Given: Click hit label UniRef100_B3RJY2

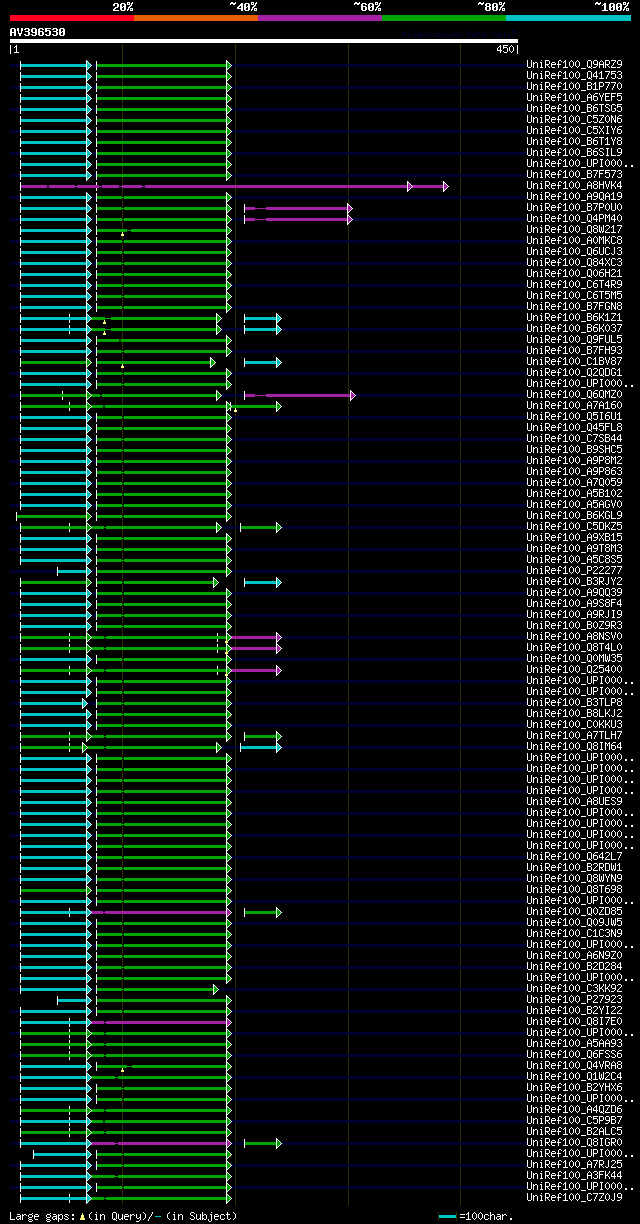Looking at the screenshot, I should click(x=574, y=582).
